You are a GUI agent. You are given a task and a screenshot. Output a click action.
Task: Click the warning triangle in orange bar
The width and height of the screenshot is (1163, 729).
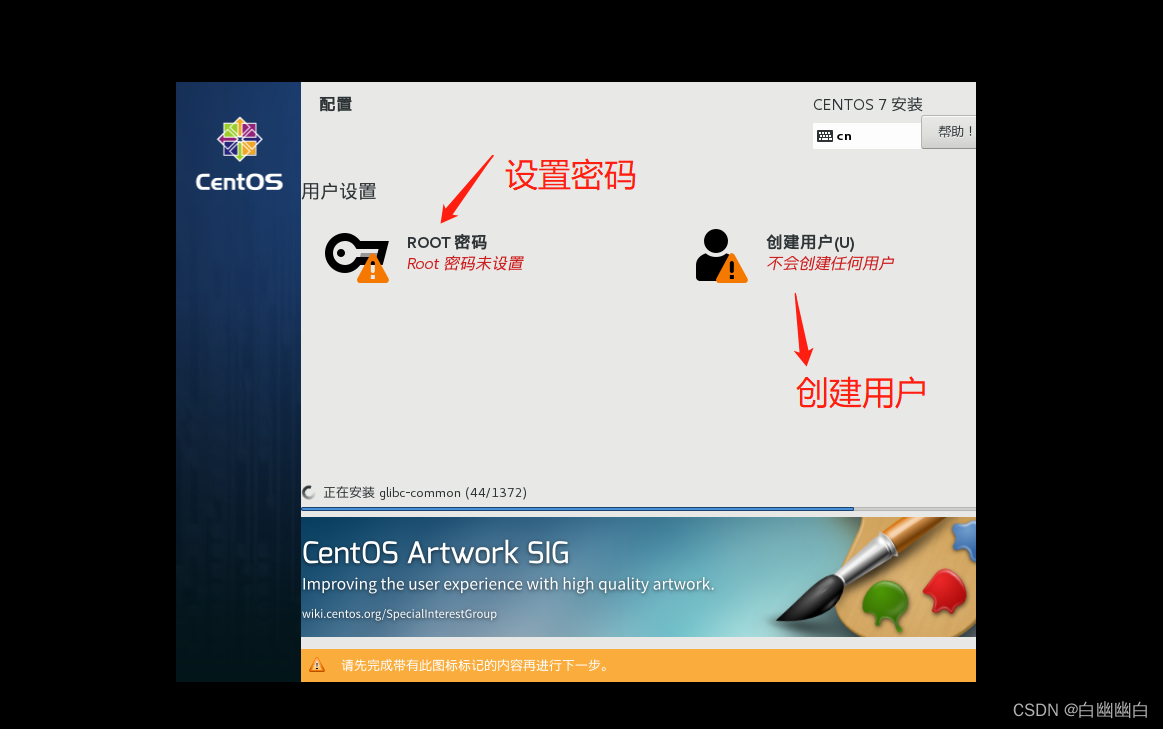coord(317,665)
